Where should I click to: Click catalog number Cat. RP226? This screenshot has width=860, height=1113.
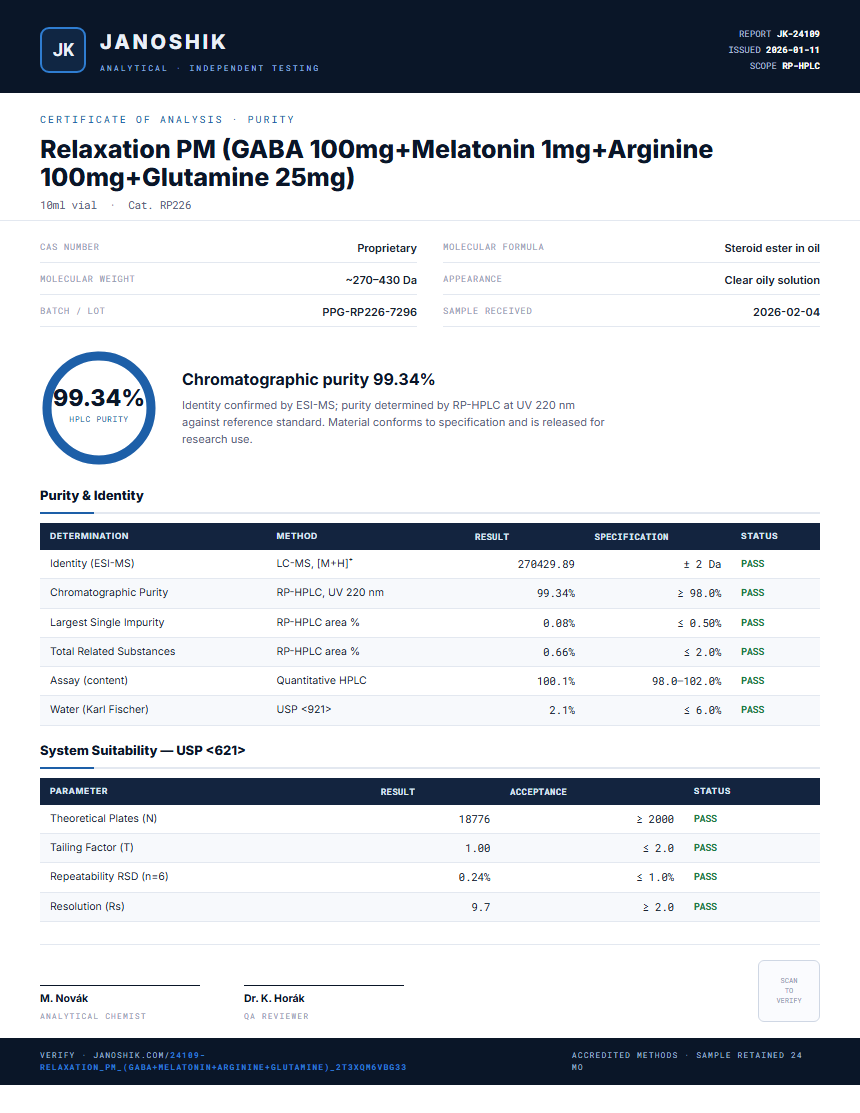160,205
